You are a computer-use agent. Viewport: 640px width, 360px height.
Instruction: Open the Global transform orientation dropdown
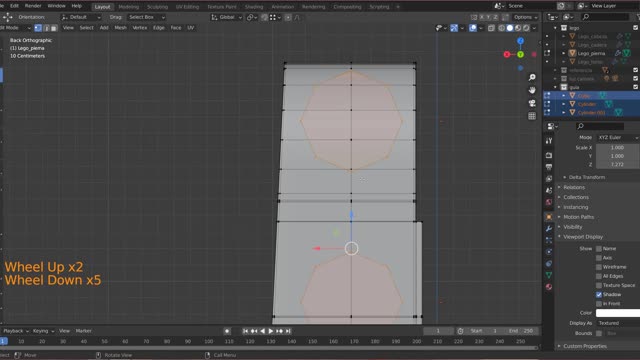227,17
